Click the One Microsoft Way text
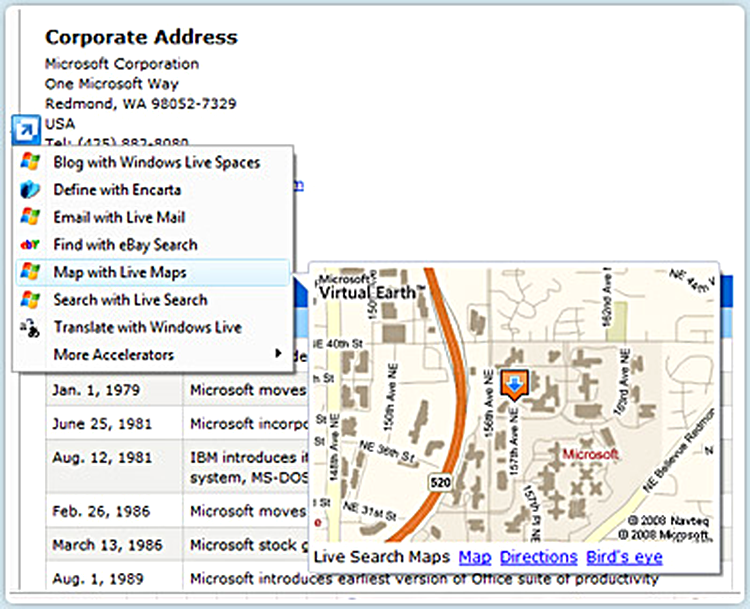The image size is (750, 609). [111, 84]
